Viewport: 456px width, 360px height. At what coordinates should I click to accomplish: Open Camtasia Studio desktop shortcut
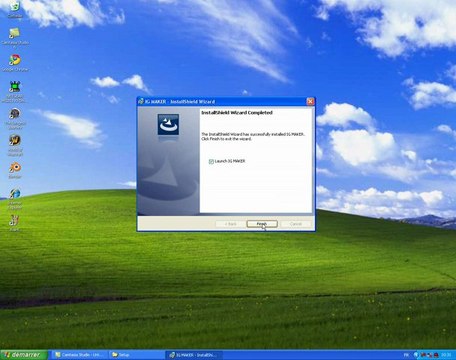pos(15,36)
